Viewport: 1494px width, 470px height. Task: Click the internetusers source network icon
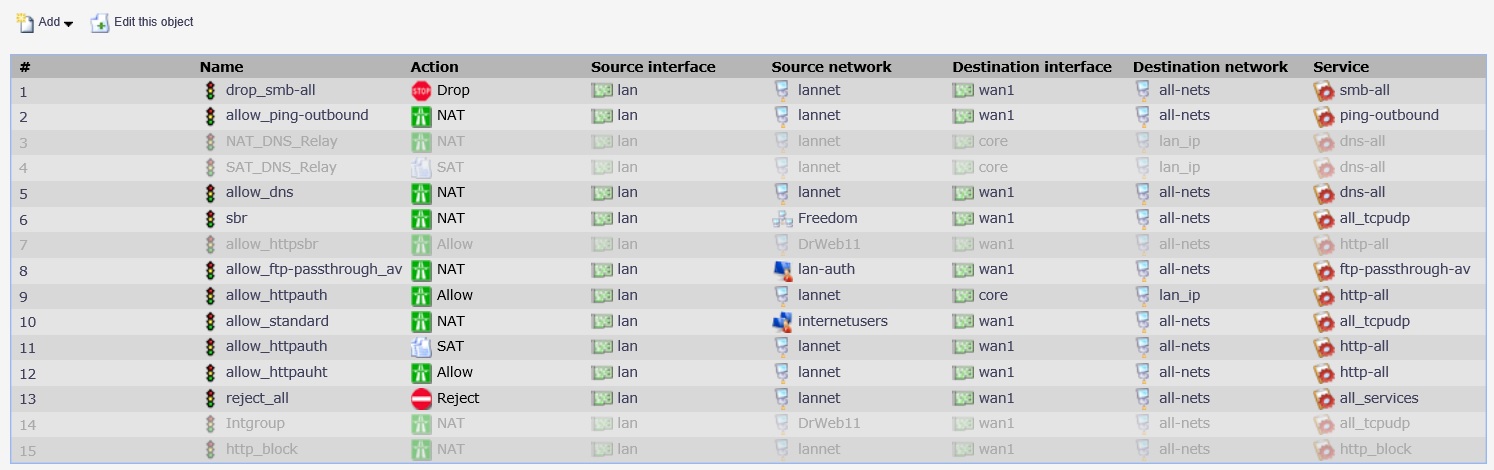(x=782, y=321)
